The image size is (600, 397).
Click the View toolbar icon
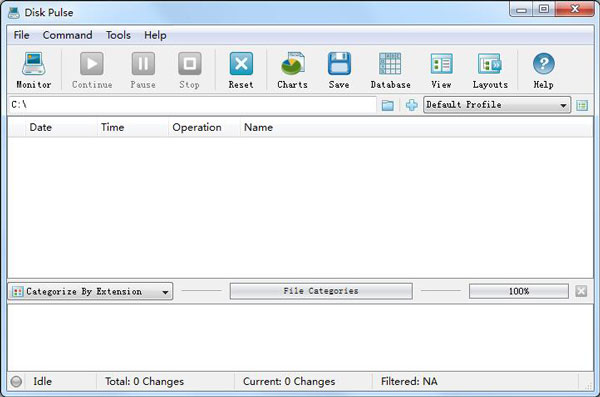[x=441, y=70]
